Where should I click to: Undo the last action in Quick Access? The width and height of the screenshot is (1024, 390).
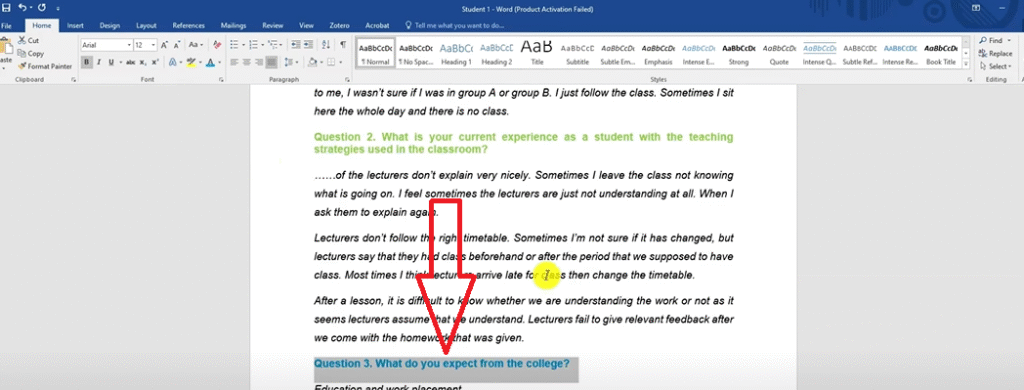[22, 8]
